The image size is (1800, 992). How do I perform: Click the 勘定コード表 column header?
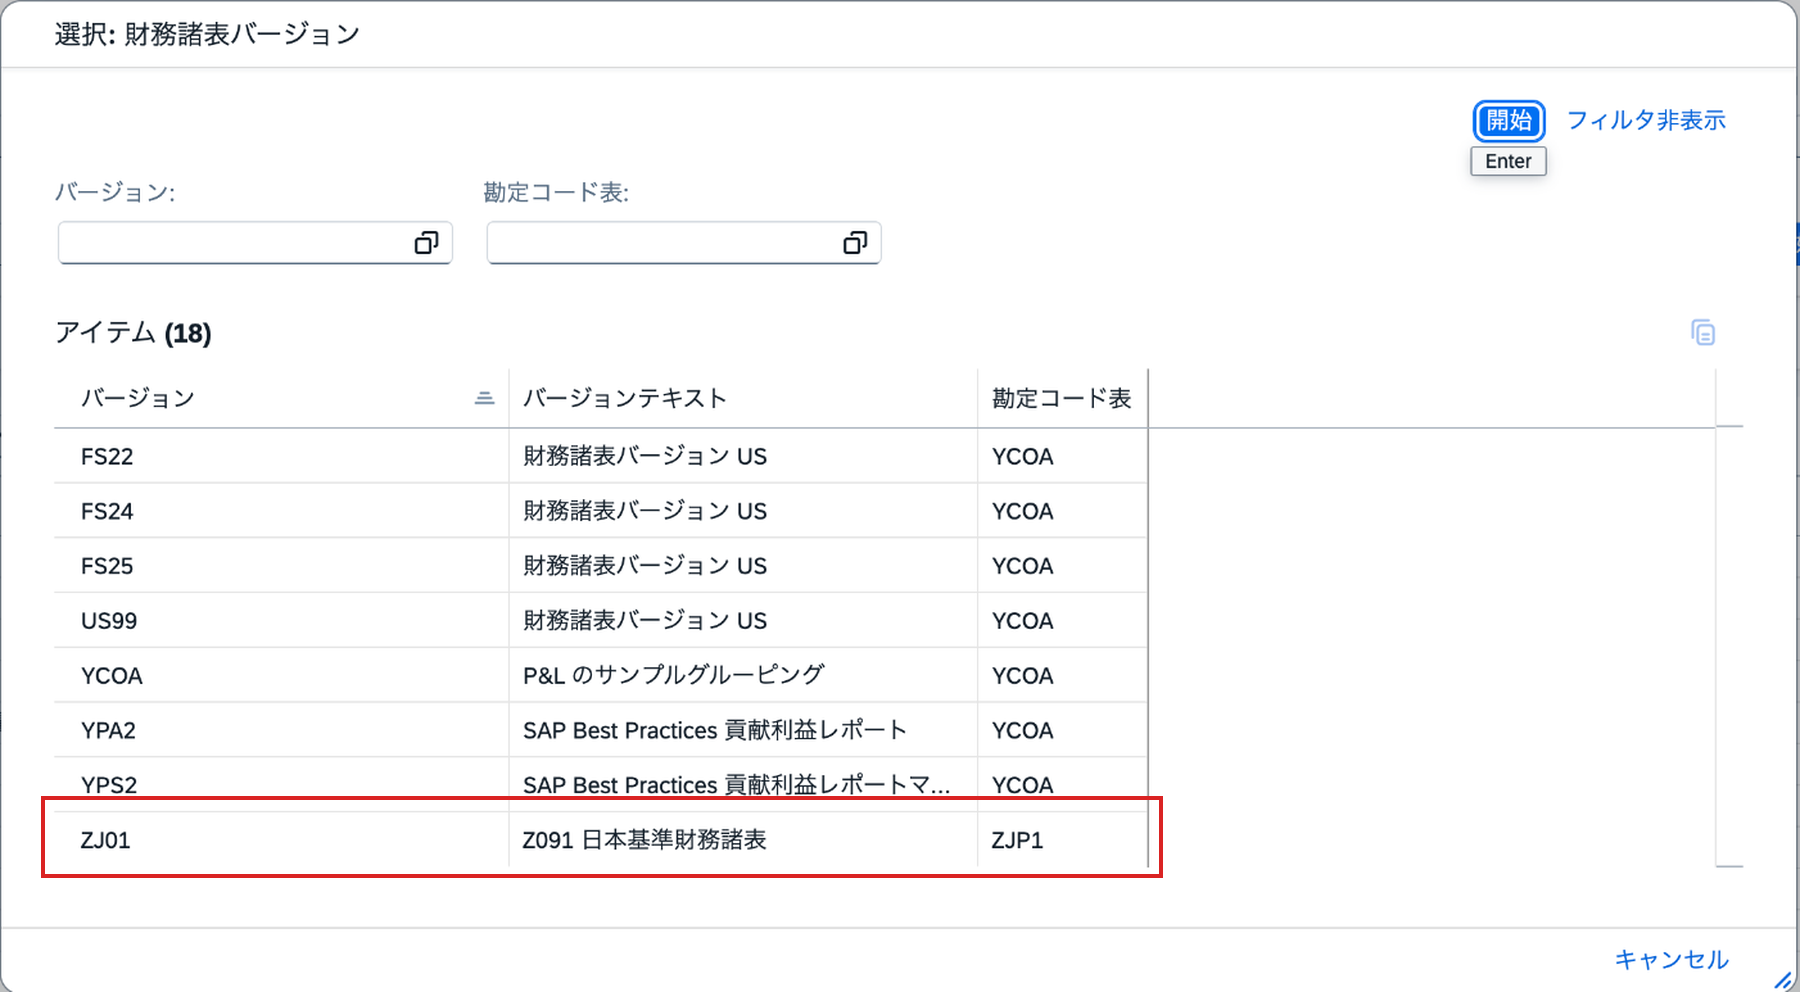[x=1062, y=398]
